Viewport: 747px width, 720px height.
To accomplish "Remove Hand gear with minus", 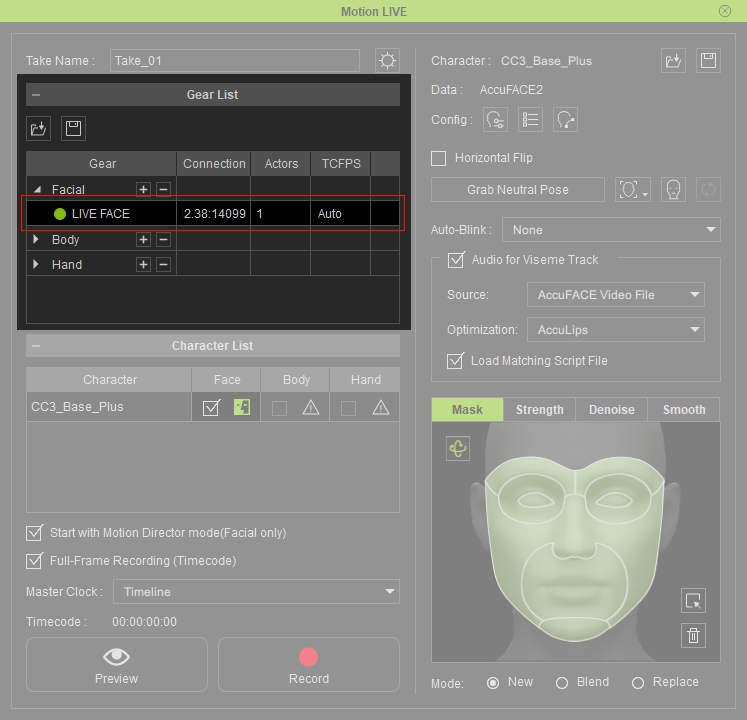I will point(163,264).
